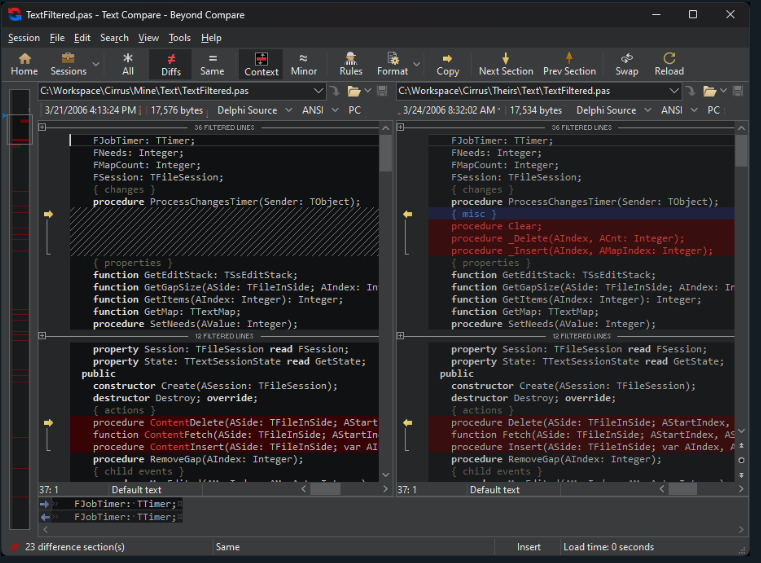The image size is (761, 563).
Task: Expand the left 36 filtered lines section
Action: coord(42,128)
